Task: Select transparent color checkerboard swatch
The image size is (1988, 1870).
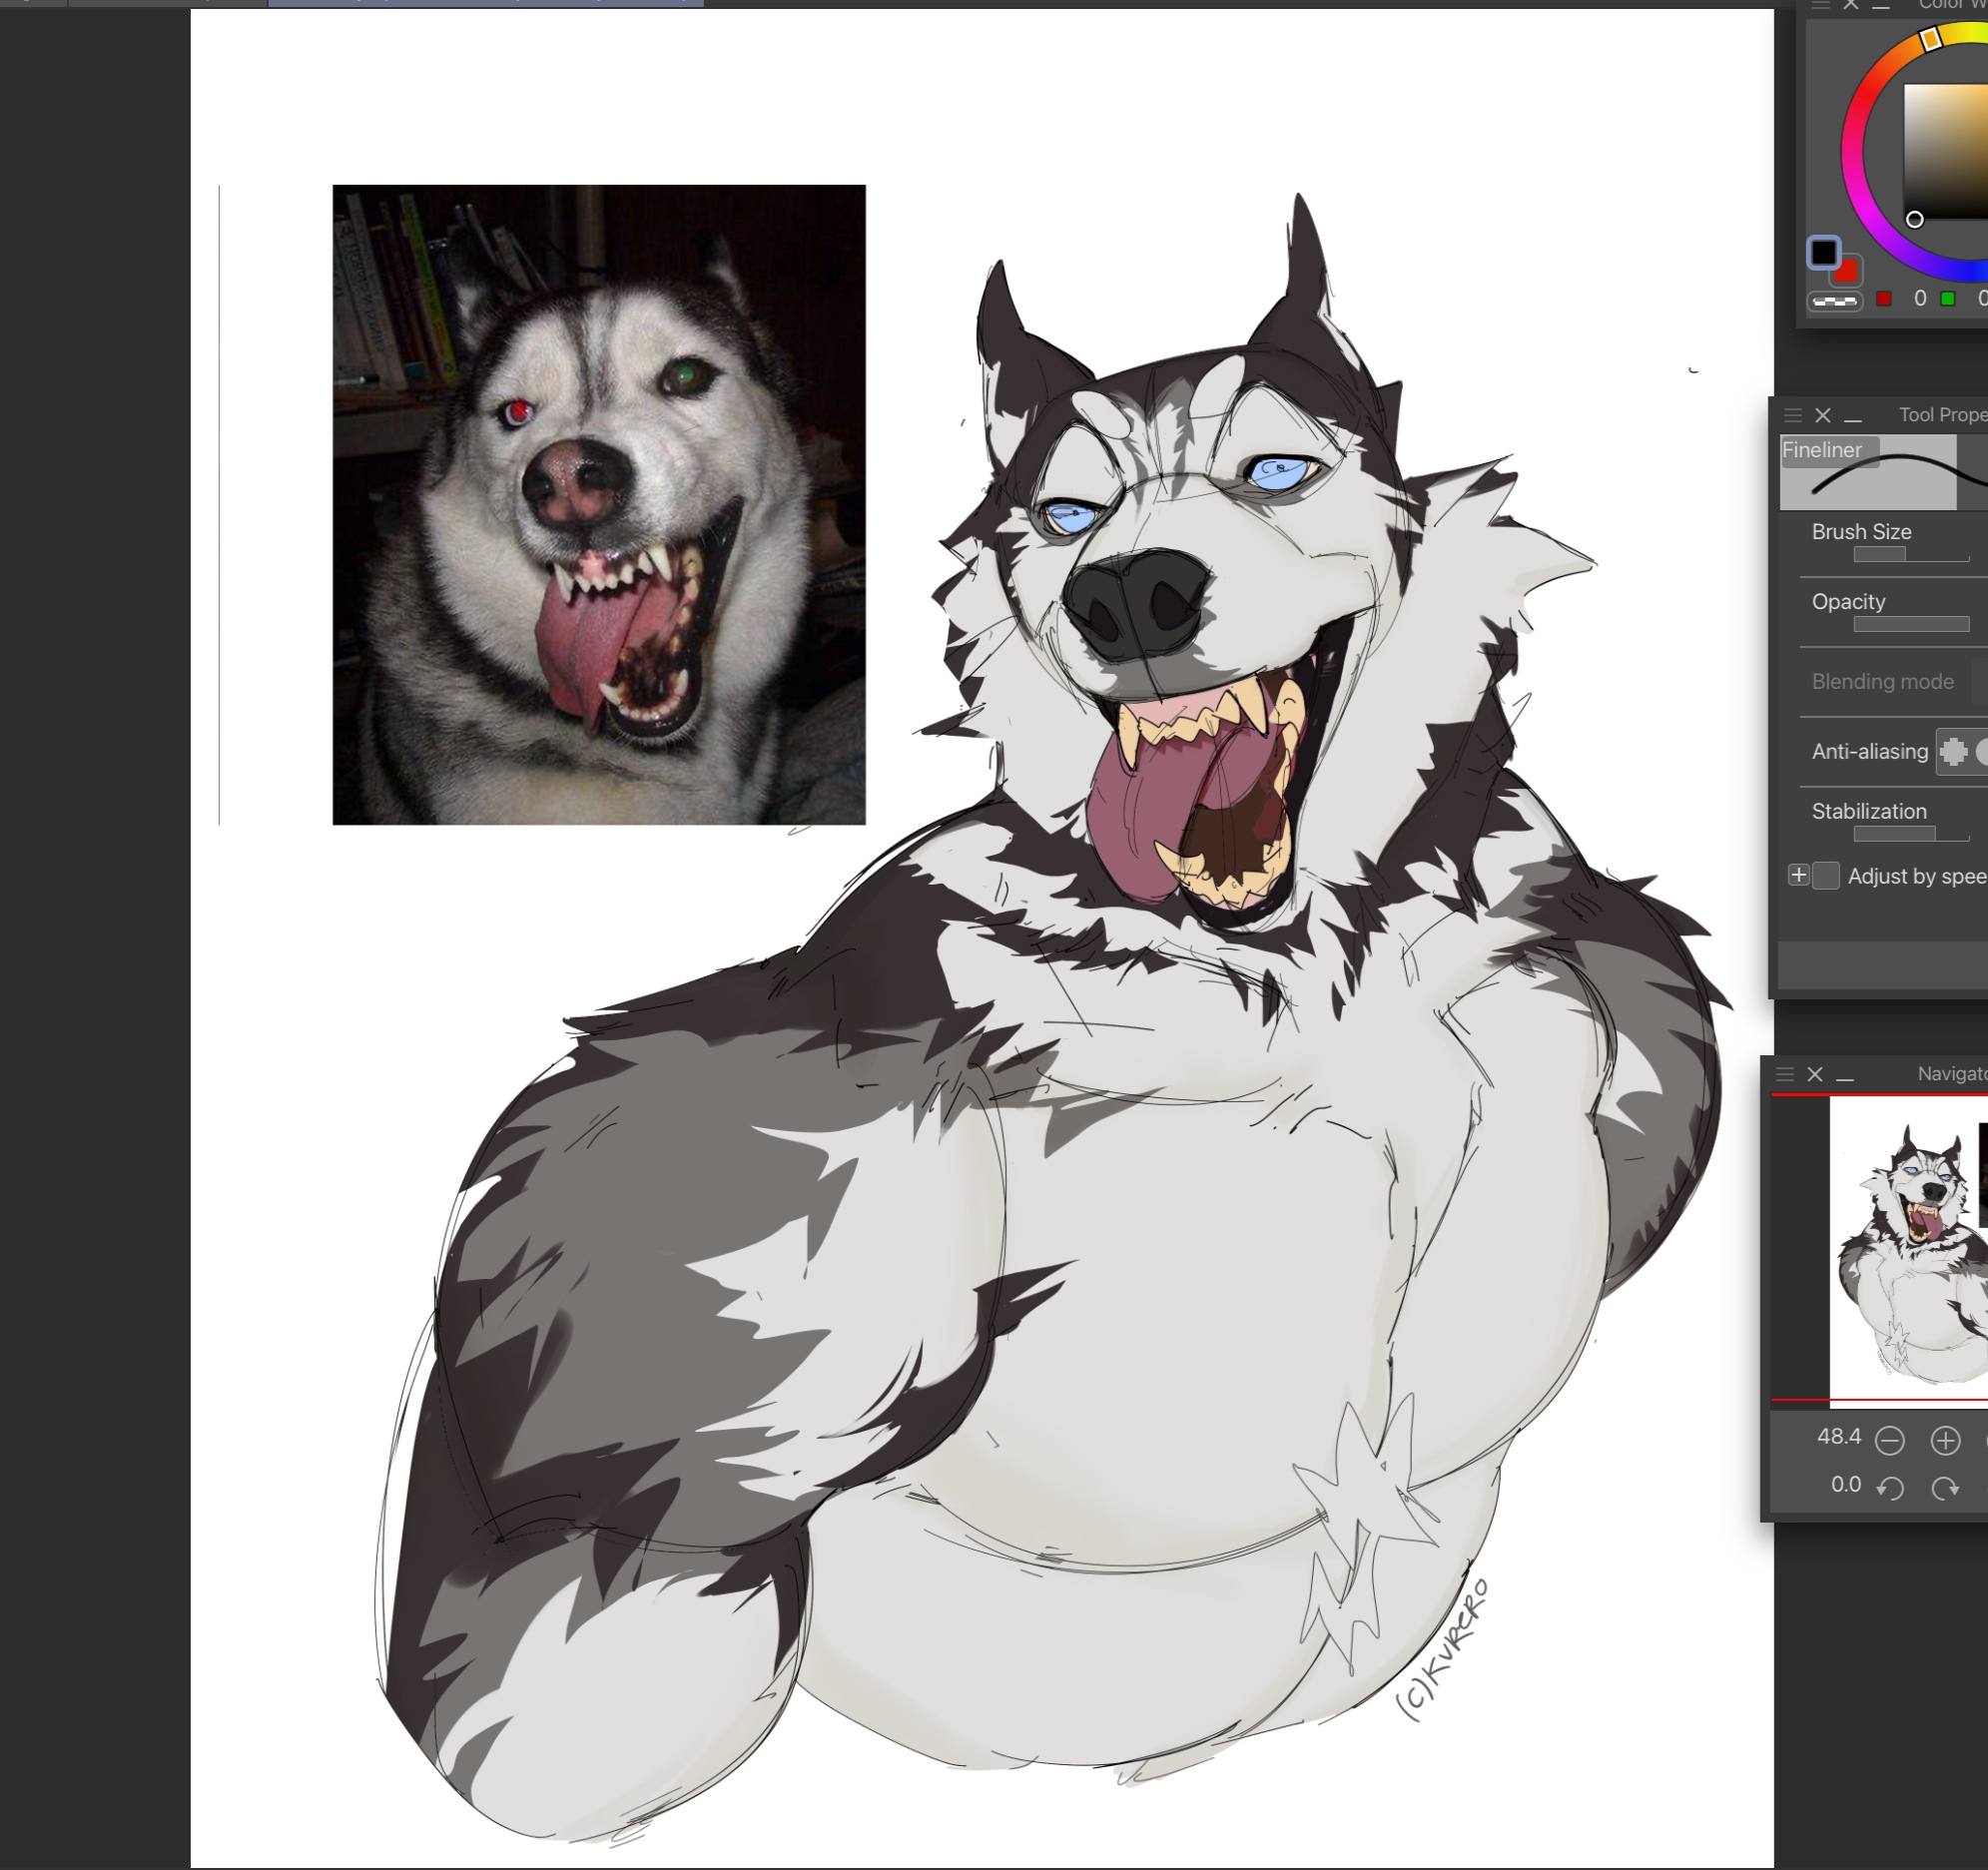Action: click(1834, 300)
